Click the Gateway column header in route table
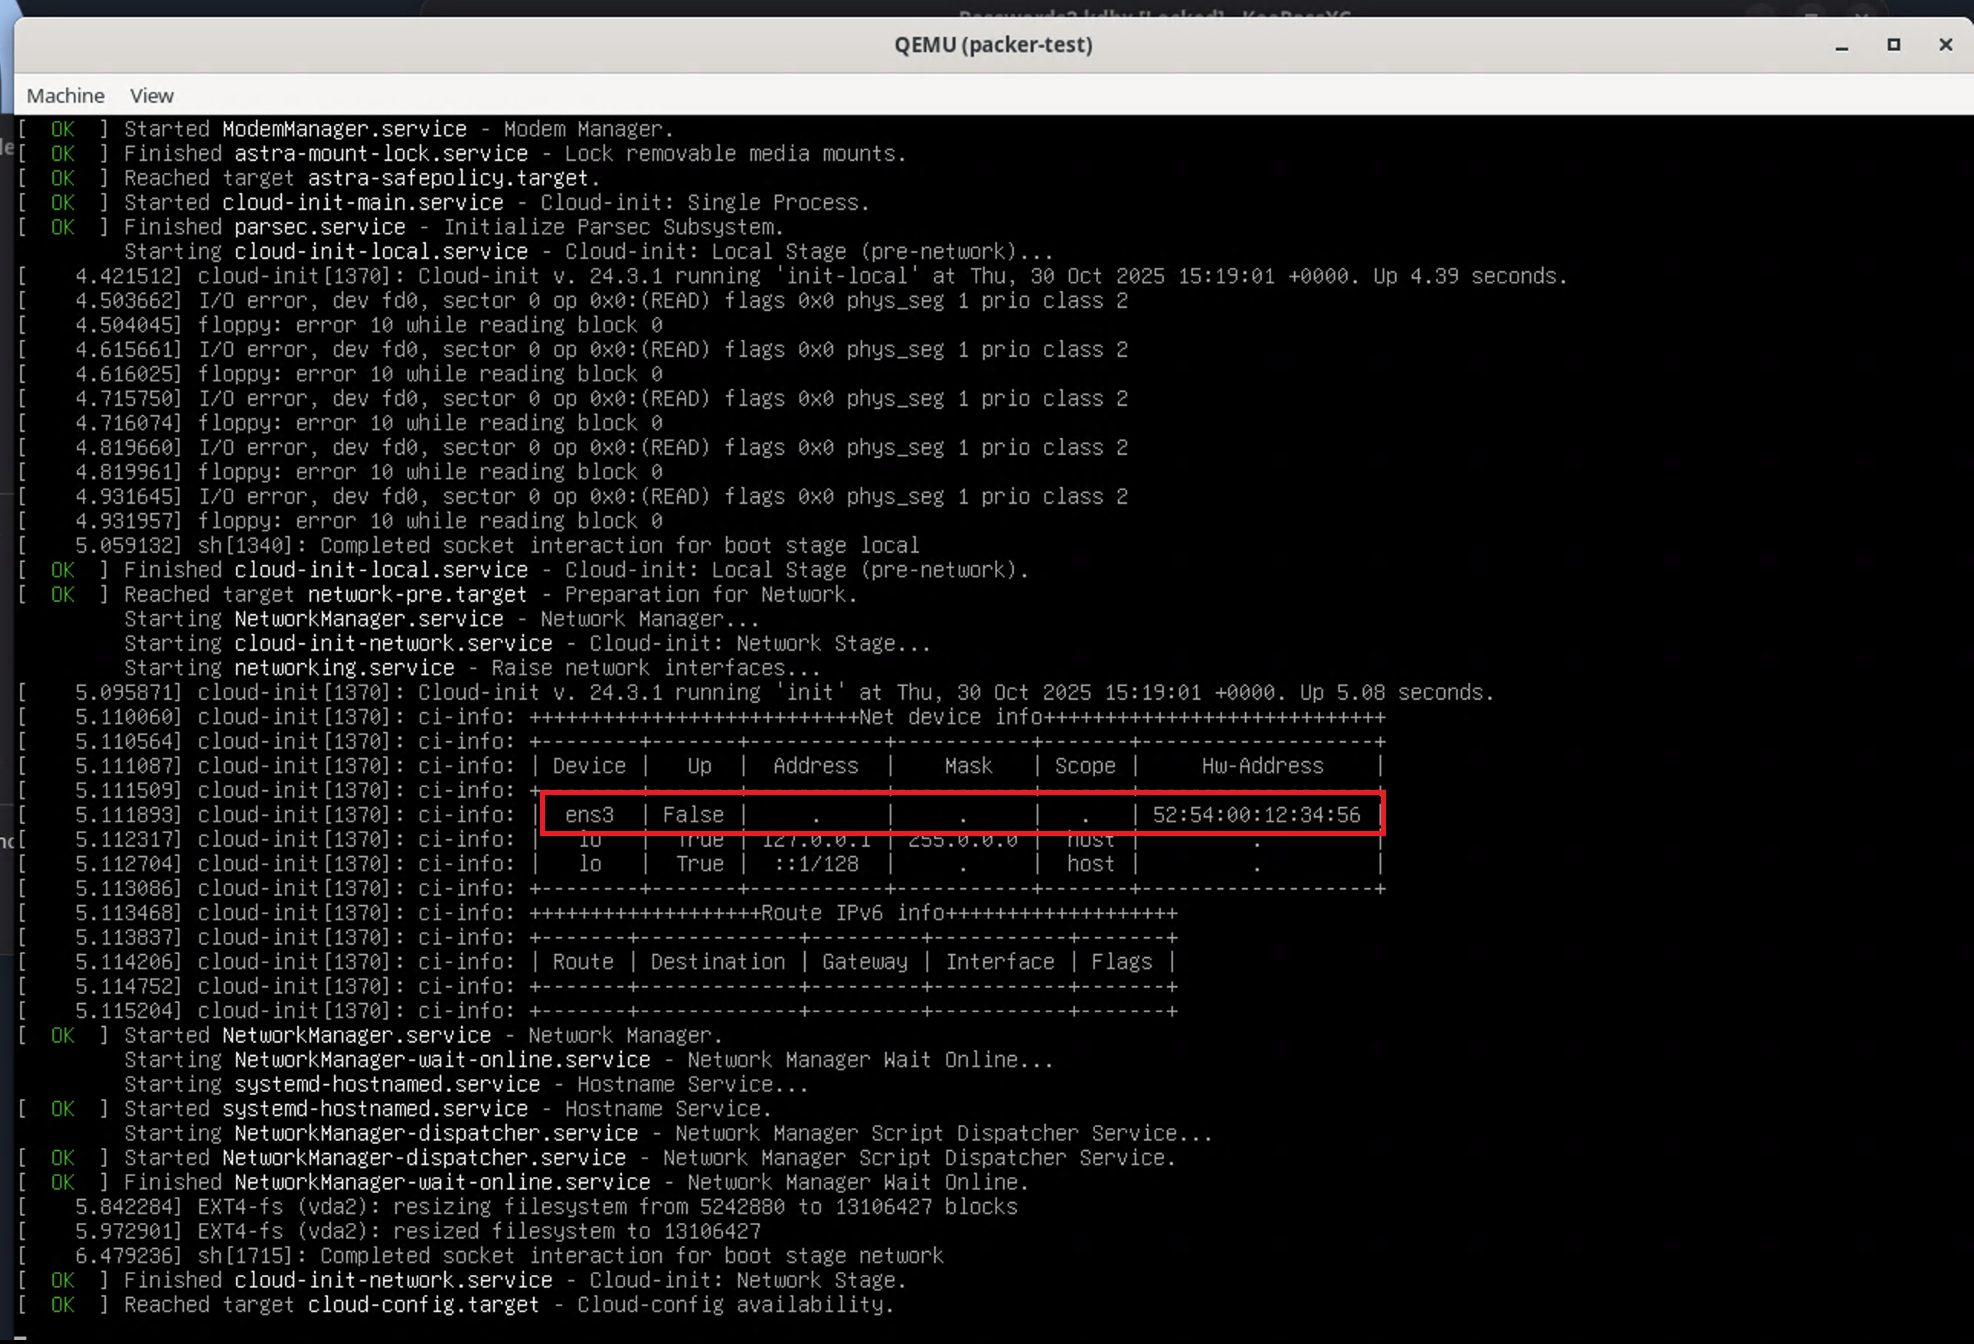 (864, 962)
